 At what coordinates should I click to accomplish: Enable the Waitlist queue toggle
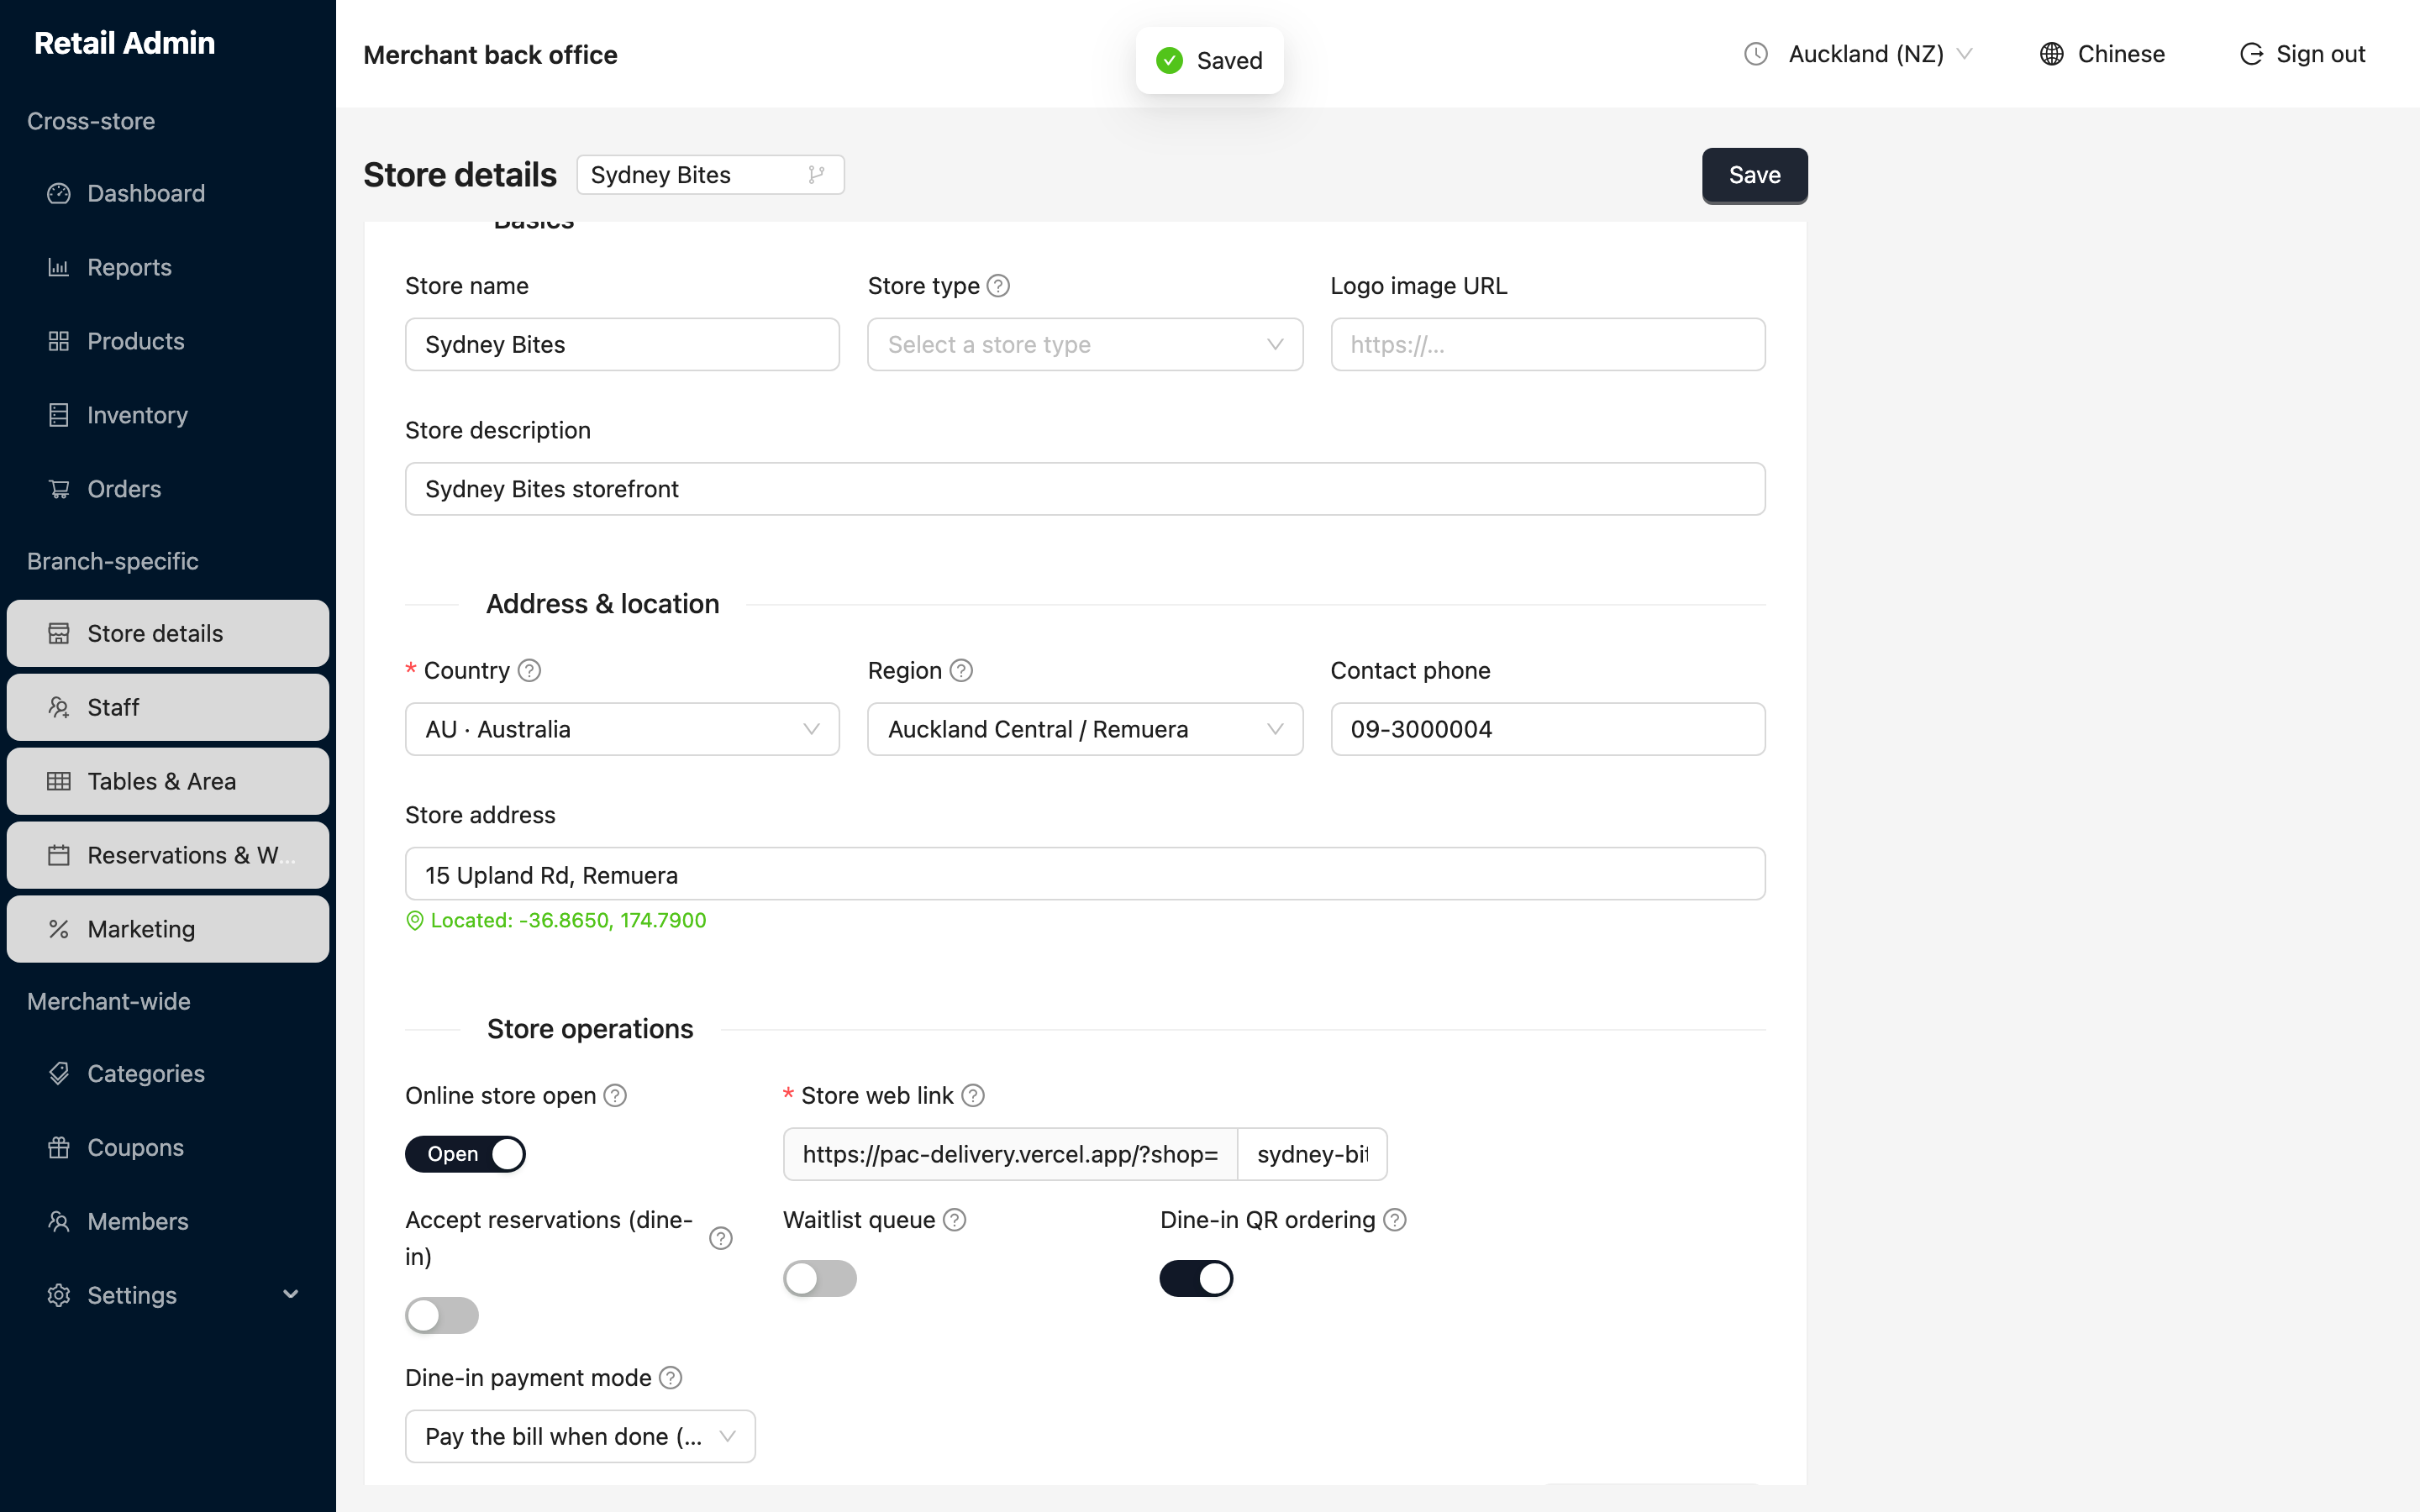pos(820,1278)
